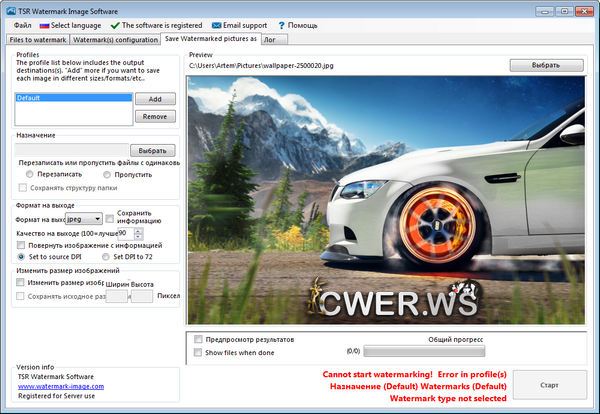Check the Show files when done option
The height and width of the screenshot is (414, 600).
pyautogui.click(x=198, y=352)
